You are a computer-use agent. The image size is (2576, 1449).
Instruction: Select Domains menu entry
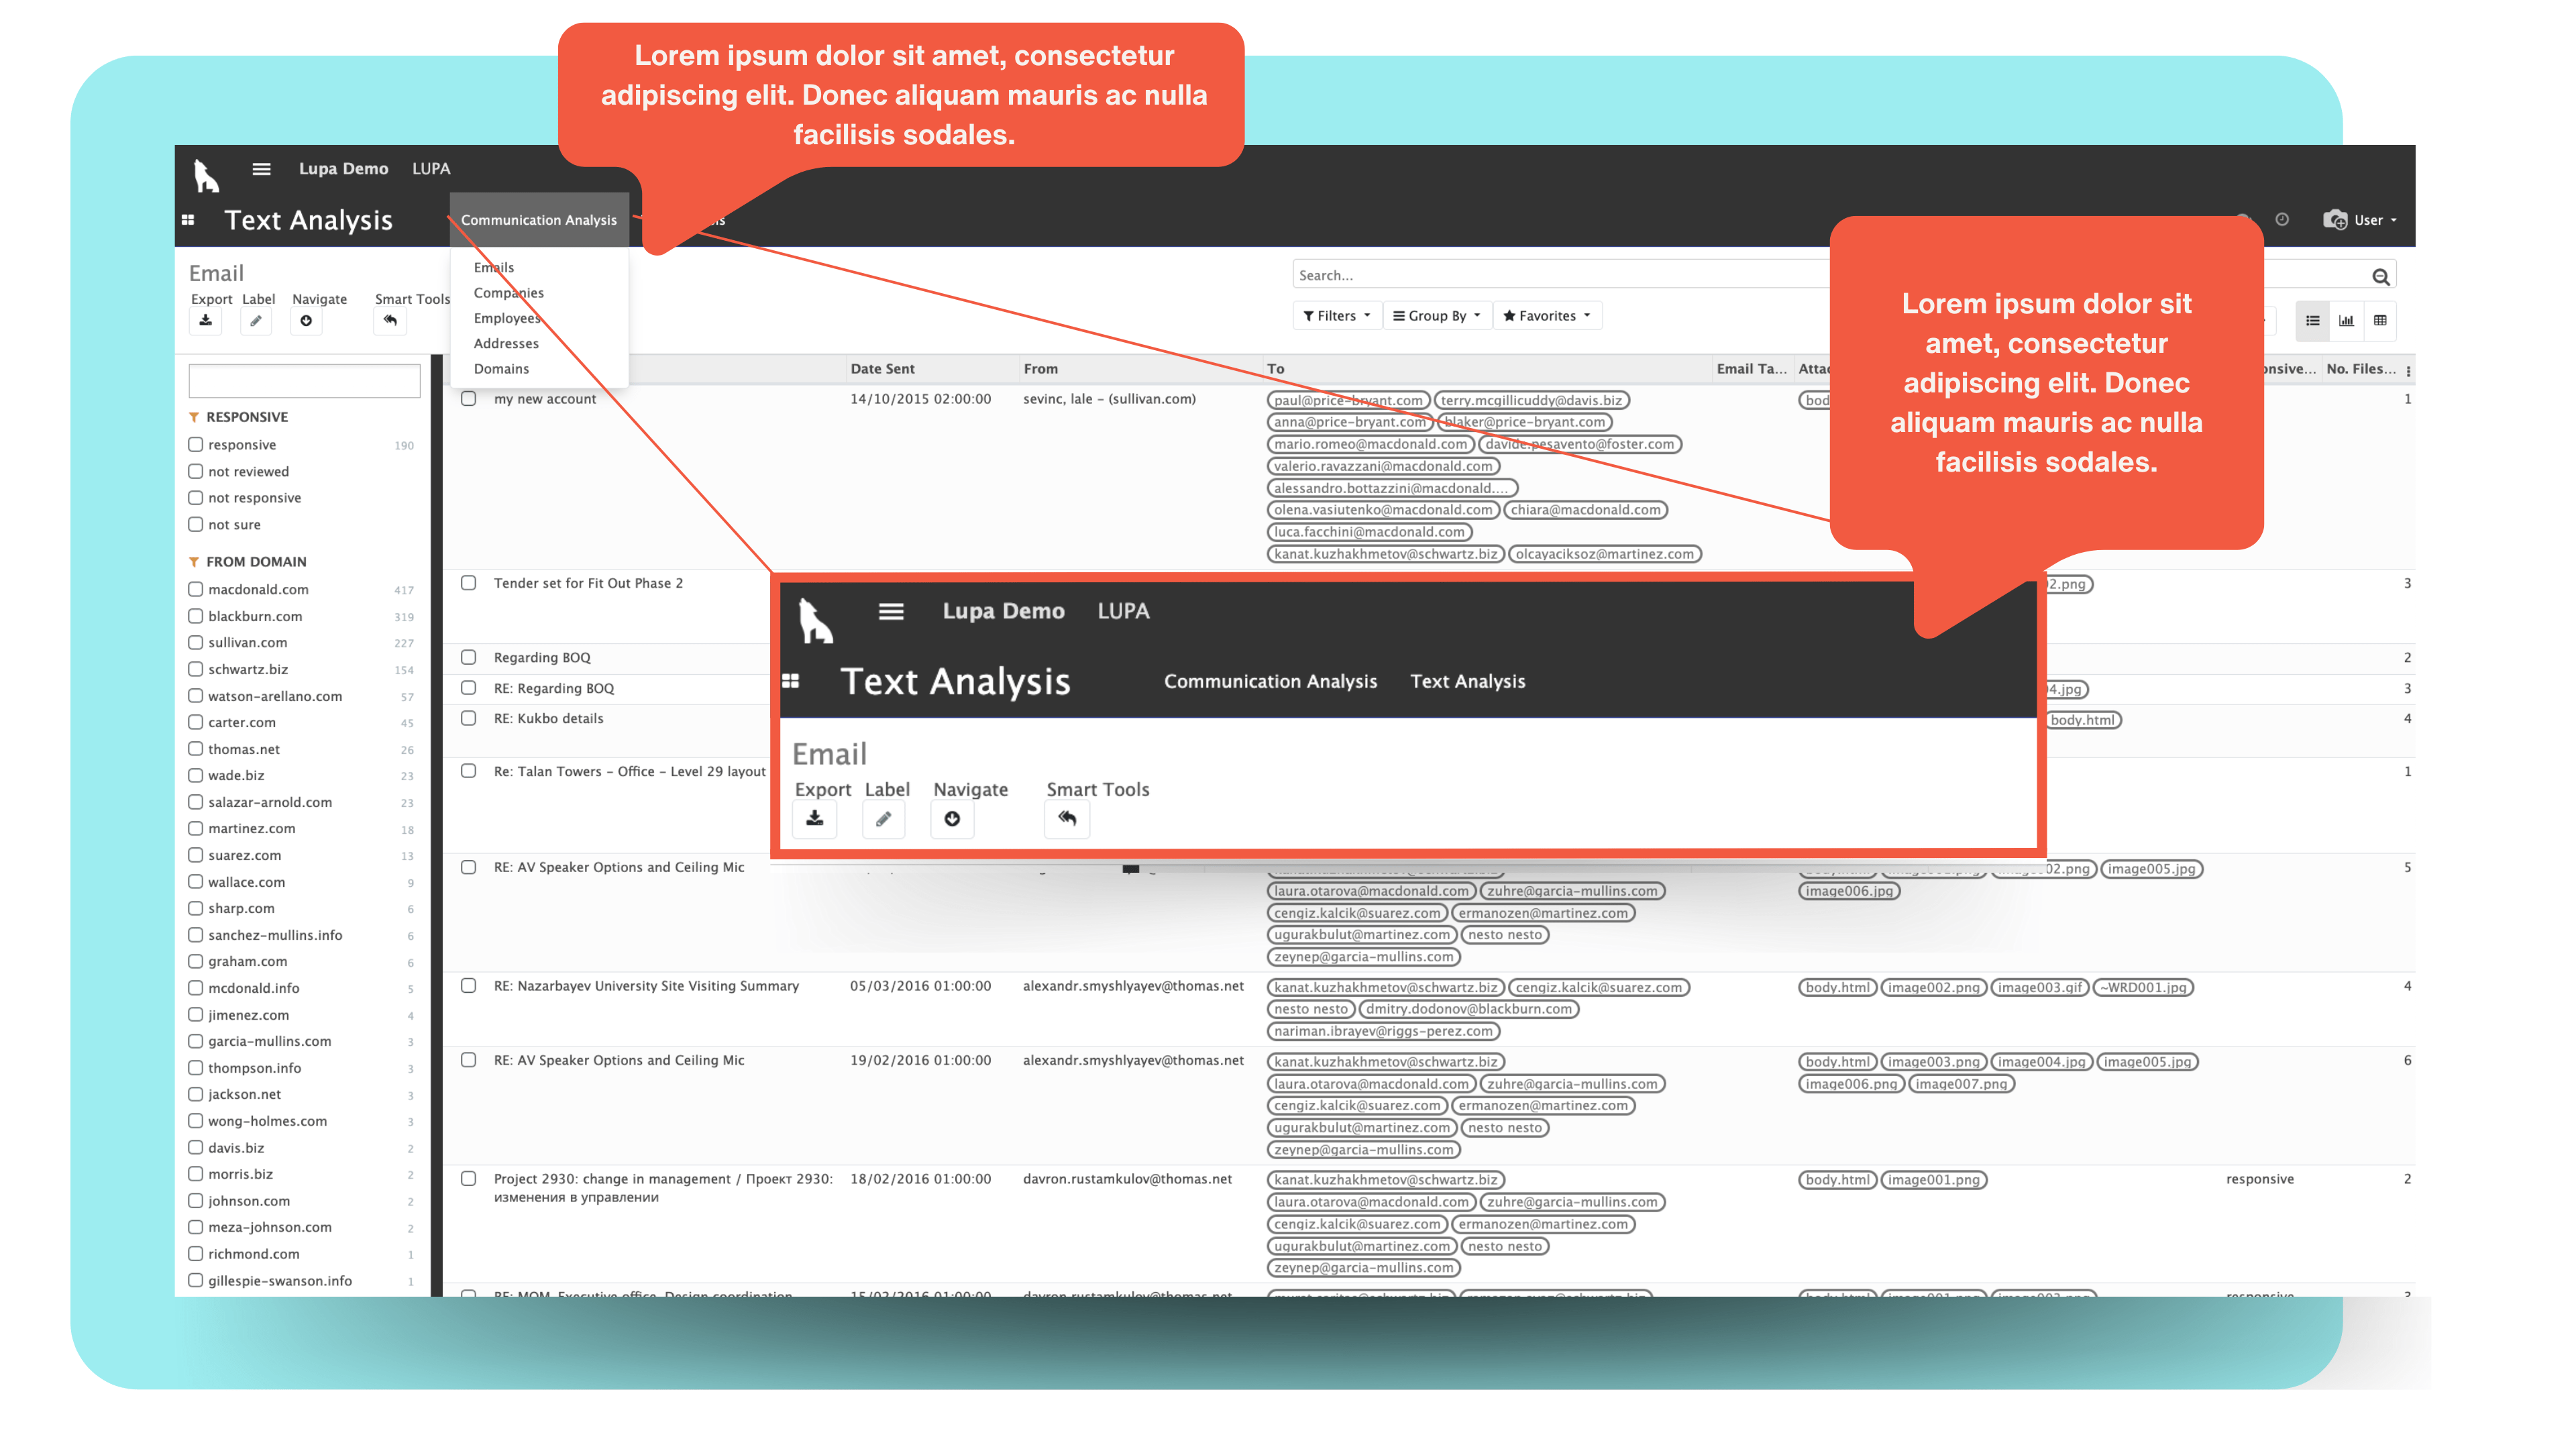pyautogui.click(x=501, y=369)
